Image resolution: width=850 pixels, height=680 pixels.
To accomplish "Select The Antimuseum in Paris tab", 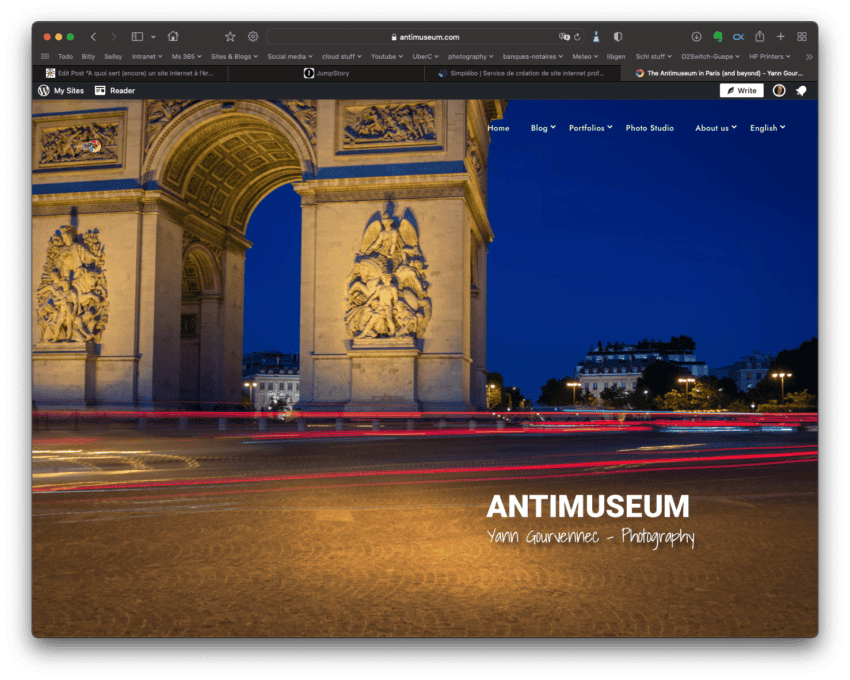I will 719,73.
